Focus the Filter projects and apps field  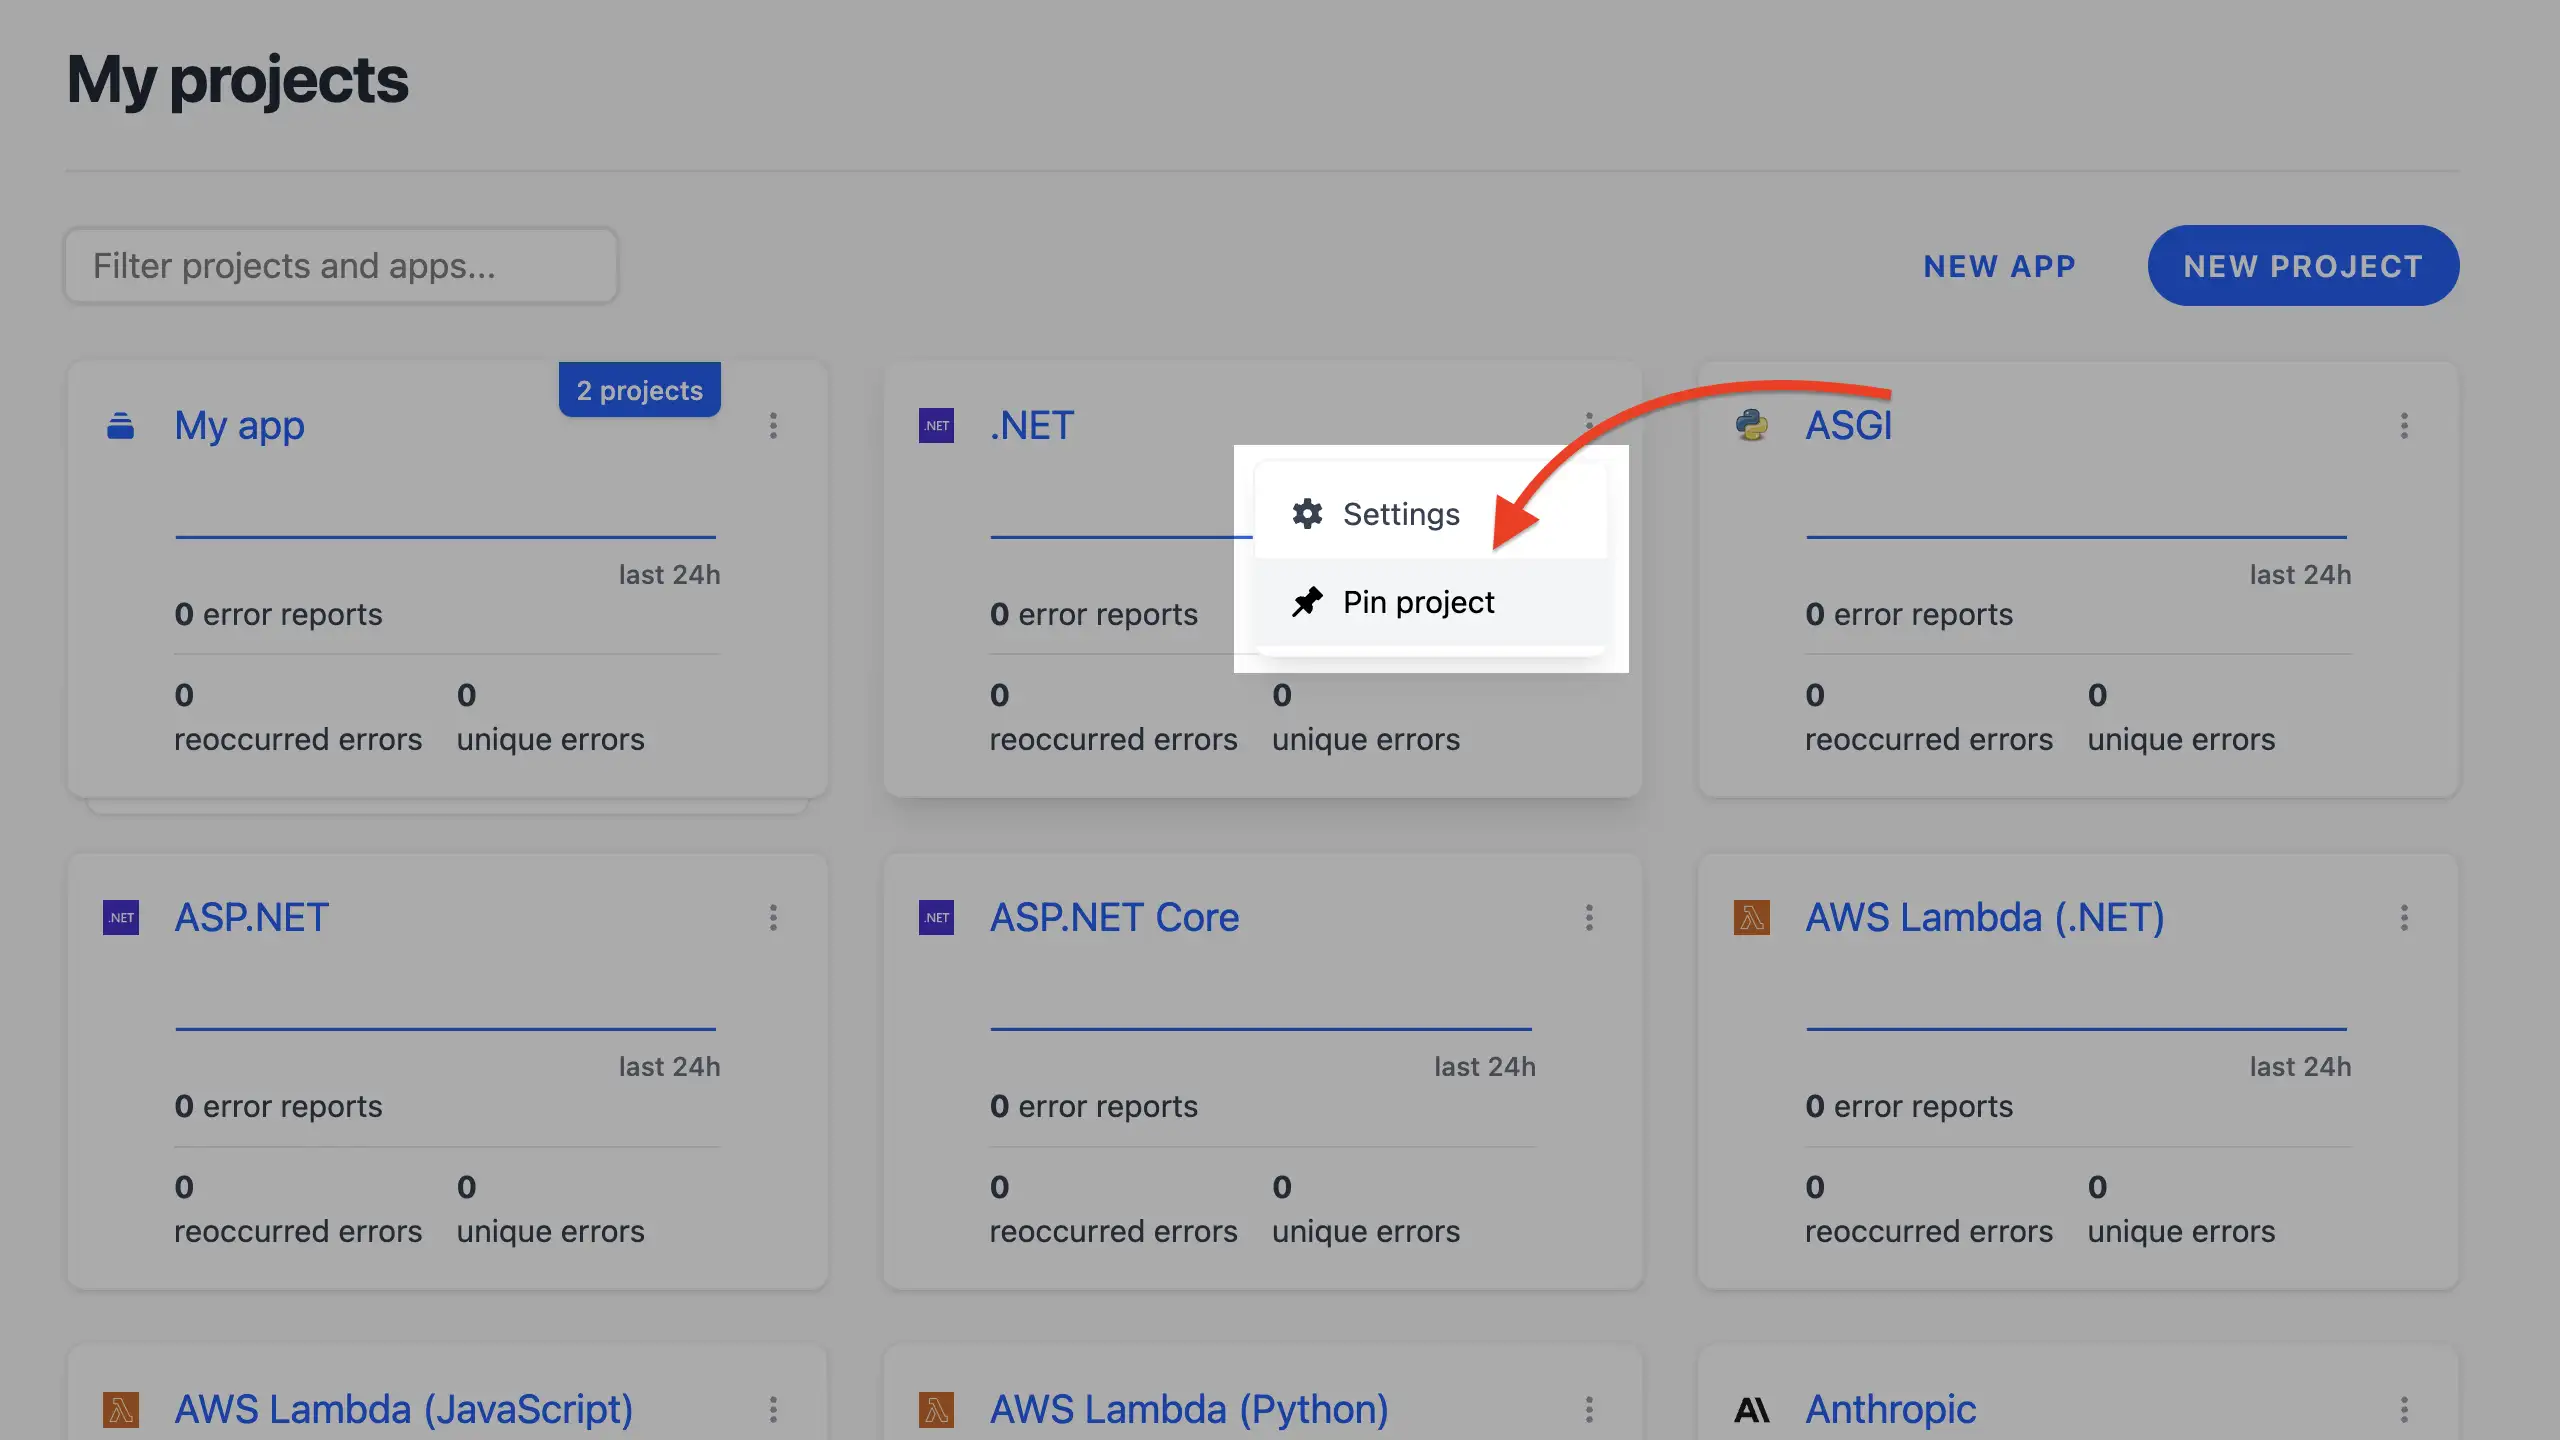pyautogui.click(x=341, y=266)
